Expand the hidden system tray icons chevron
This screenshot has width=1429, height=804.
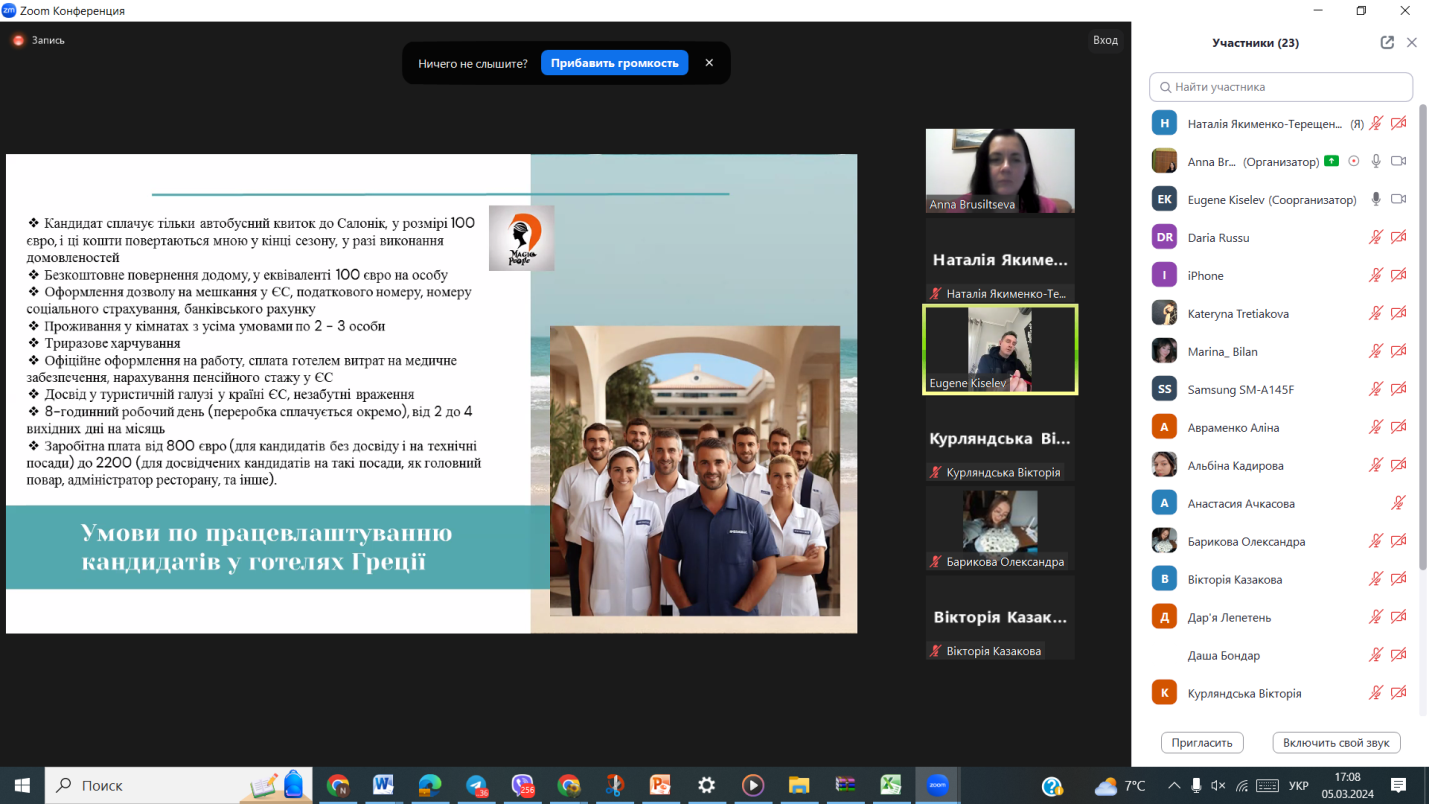(1173, 786)
